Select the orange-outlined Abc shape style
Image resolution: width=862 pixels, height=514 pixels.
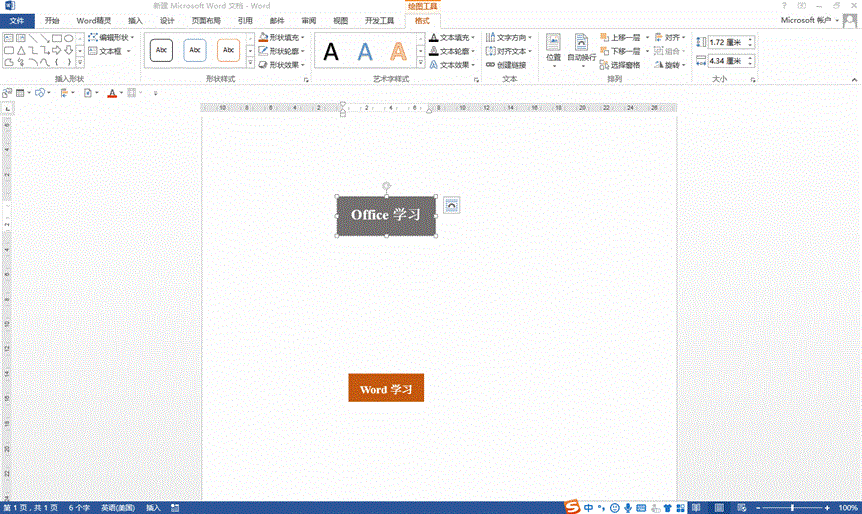pyautogui.click(x=229, y=50)
